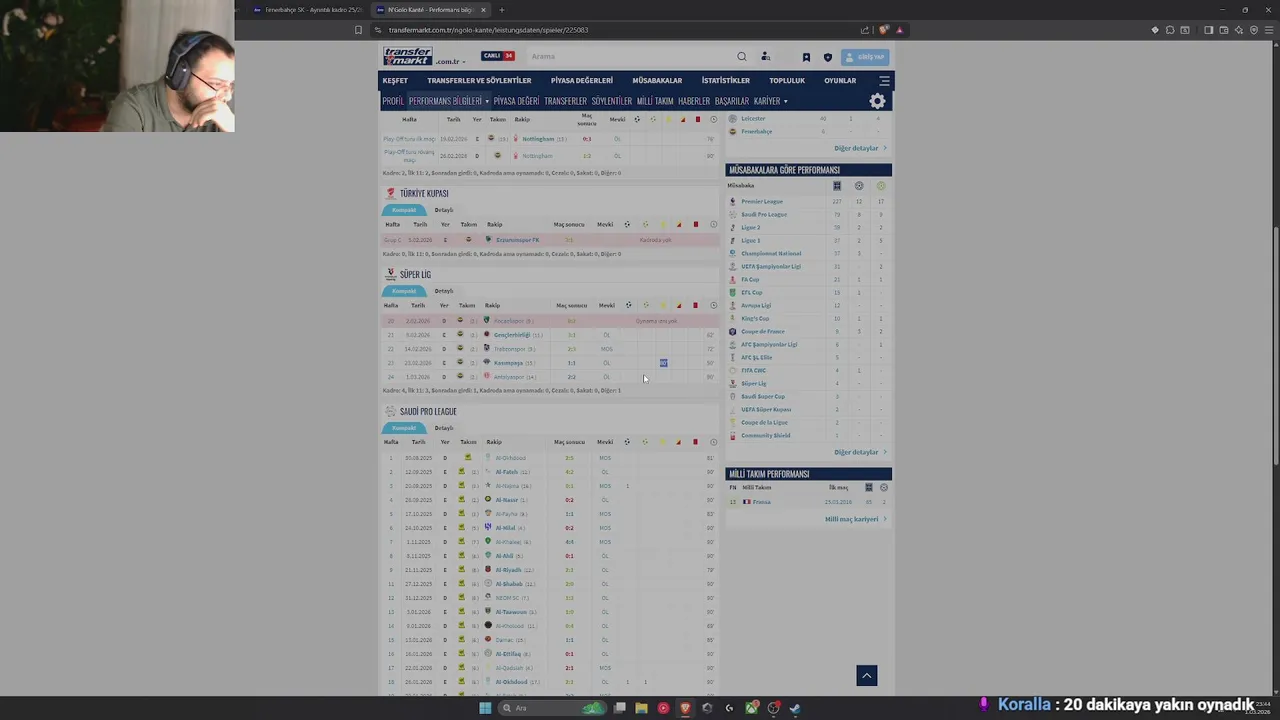Image resolution: width=1280 pixels, height=720 pixels.
Task: Open the .com.tr domain selector dropdown
Action: tap(448, 62)
